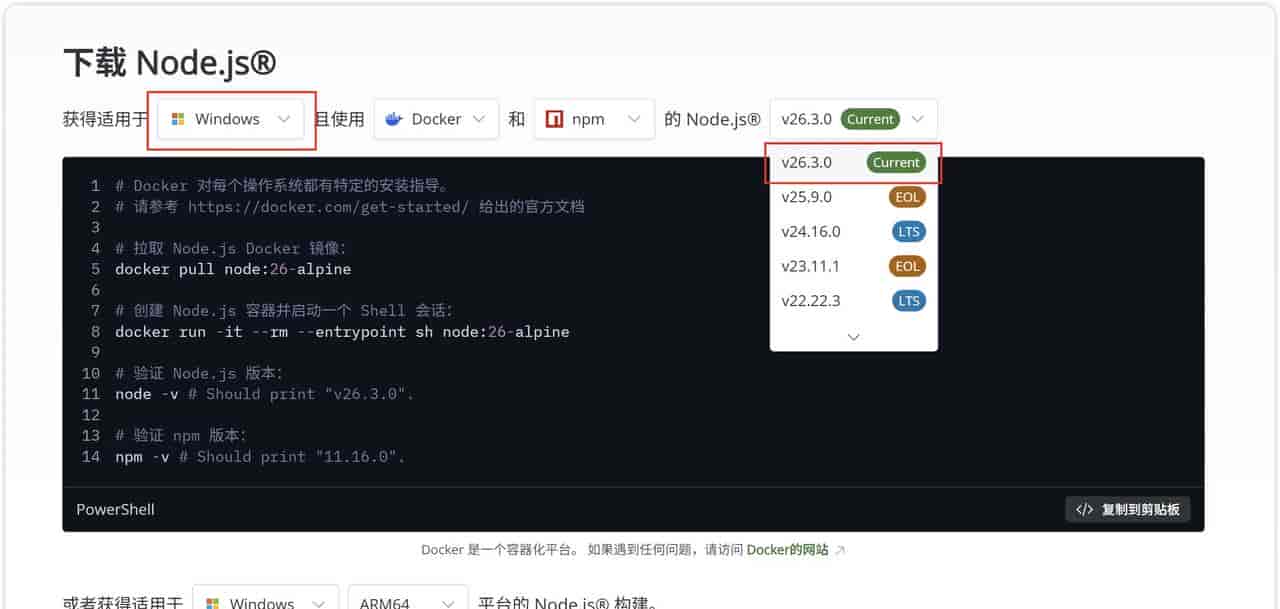Copy code with 复制到剪贴板 button

(x=1127, y=509)
